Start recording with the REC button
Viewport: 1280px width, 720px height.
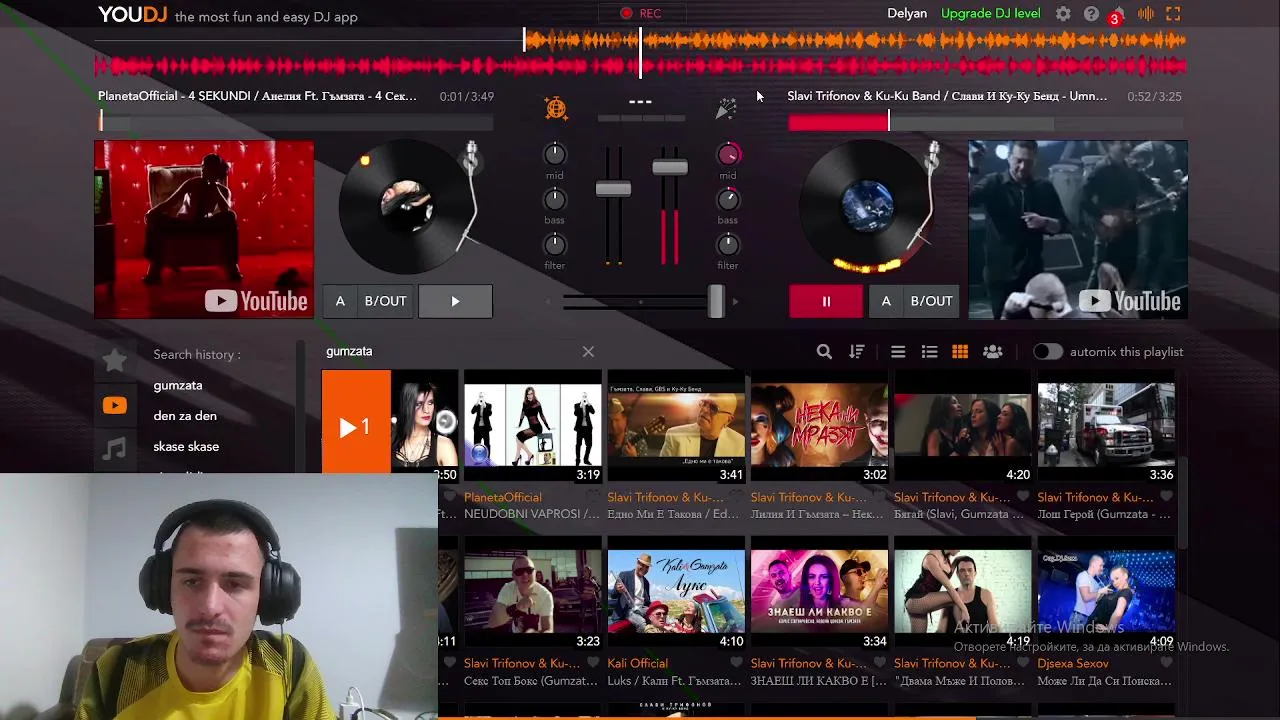pos(641,13)
